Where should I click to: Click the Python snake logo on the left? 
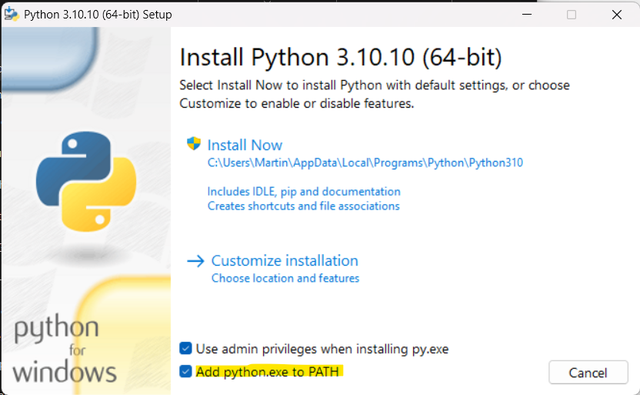(86, 181)
